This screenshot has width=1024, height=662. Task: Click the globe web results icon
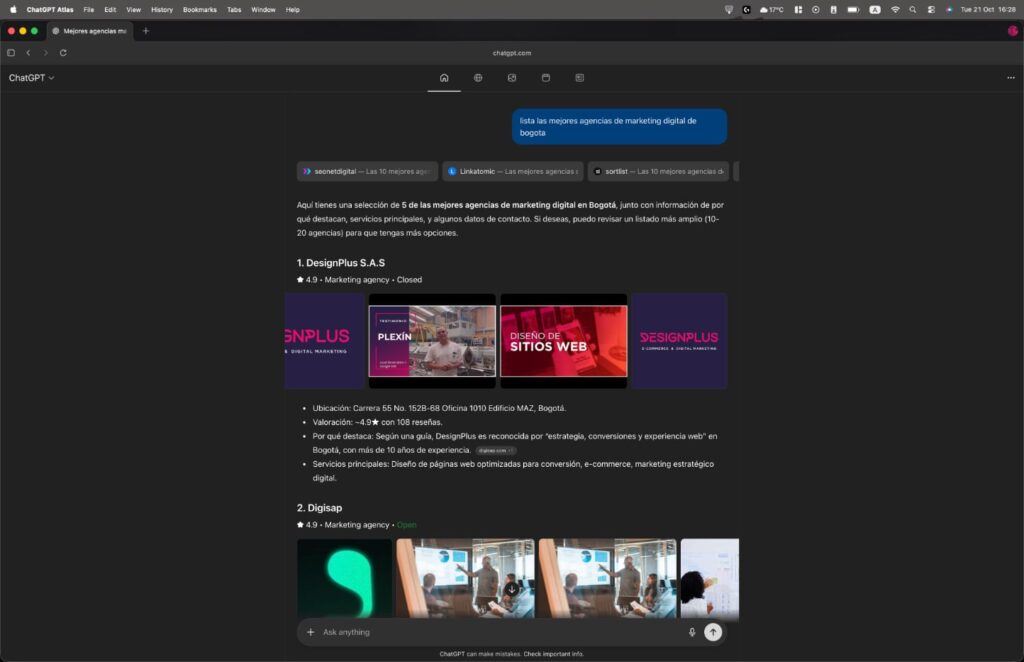478,78
